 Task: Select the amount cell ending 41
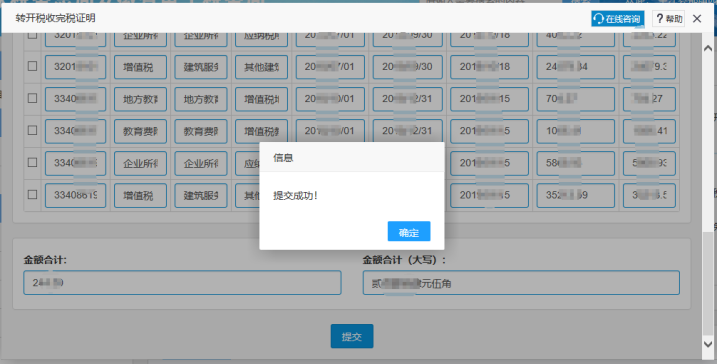(649, 131)
